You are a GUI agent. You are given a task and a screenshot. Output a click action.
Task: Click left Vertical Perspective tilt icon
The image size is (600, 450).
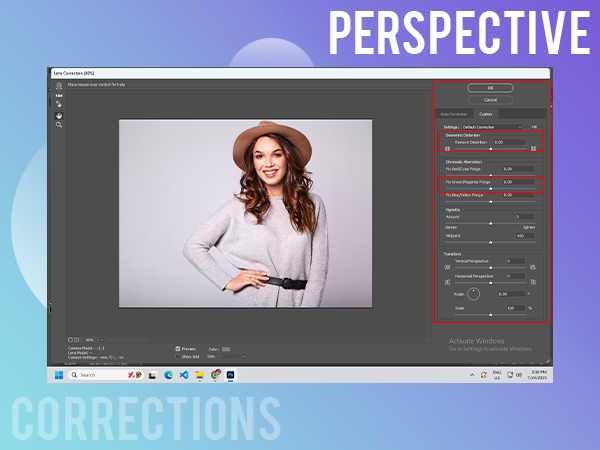(447, 267)
